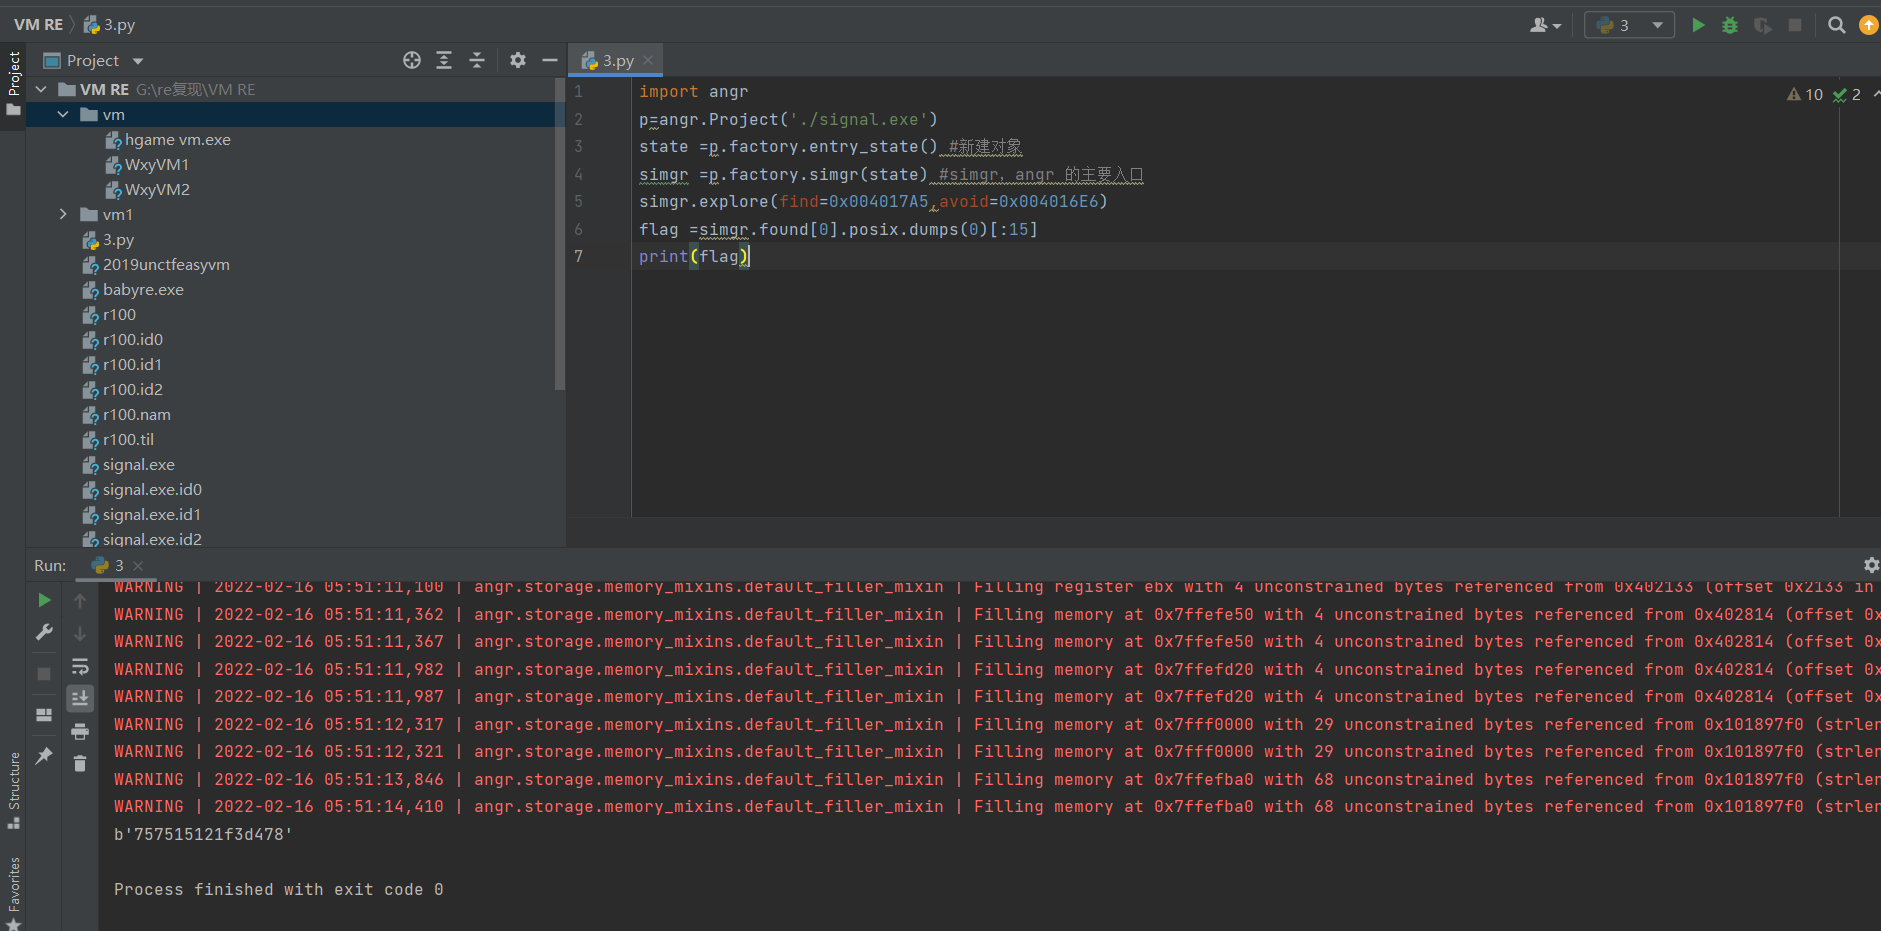This screenshot has width=1881, height=931.
Task: Click the explore call on line 5
Action: pyautogui.click(x=873, y=201)
